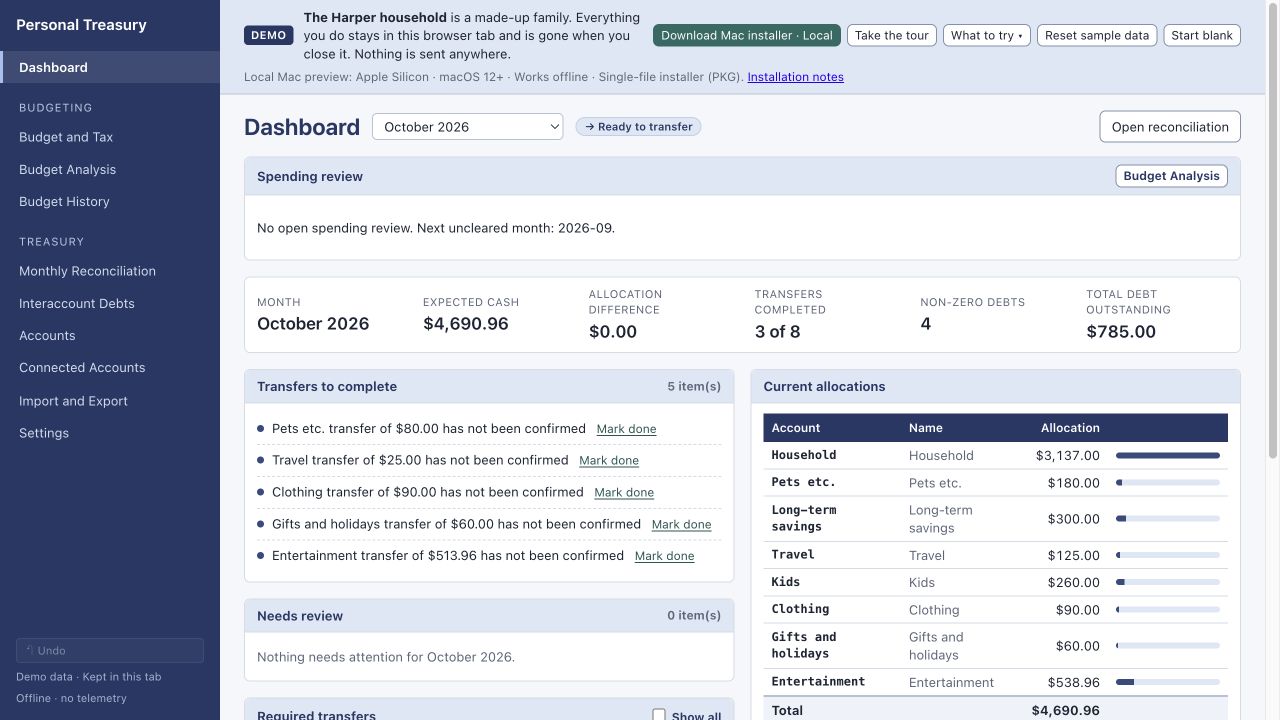The width and height of the screenshot is (1280, 720).
Task: Click the Long-term savings allocation bar
Action: click(1168, 519)
